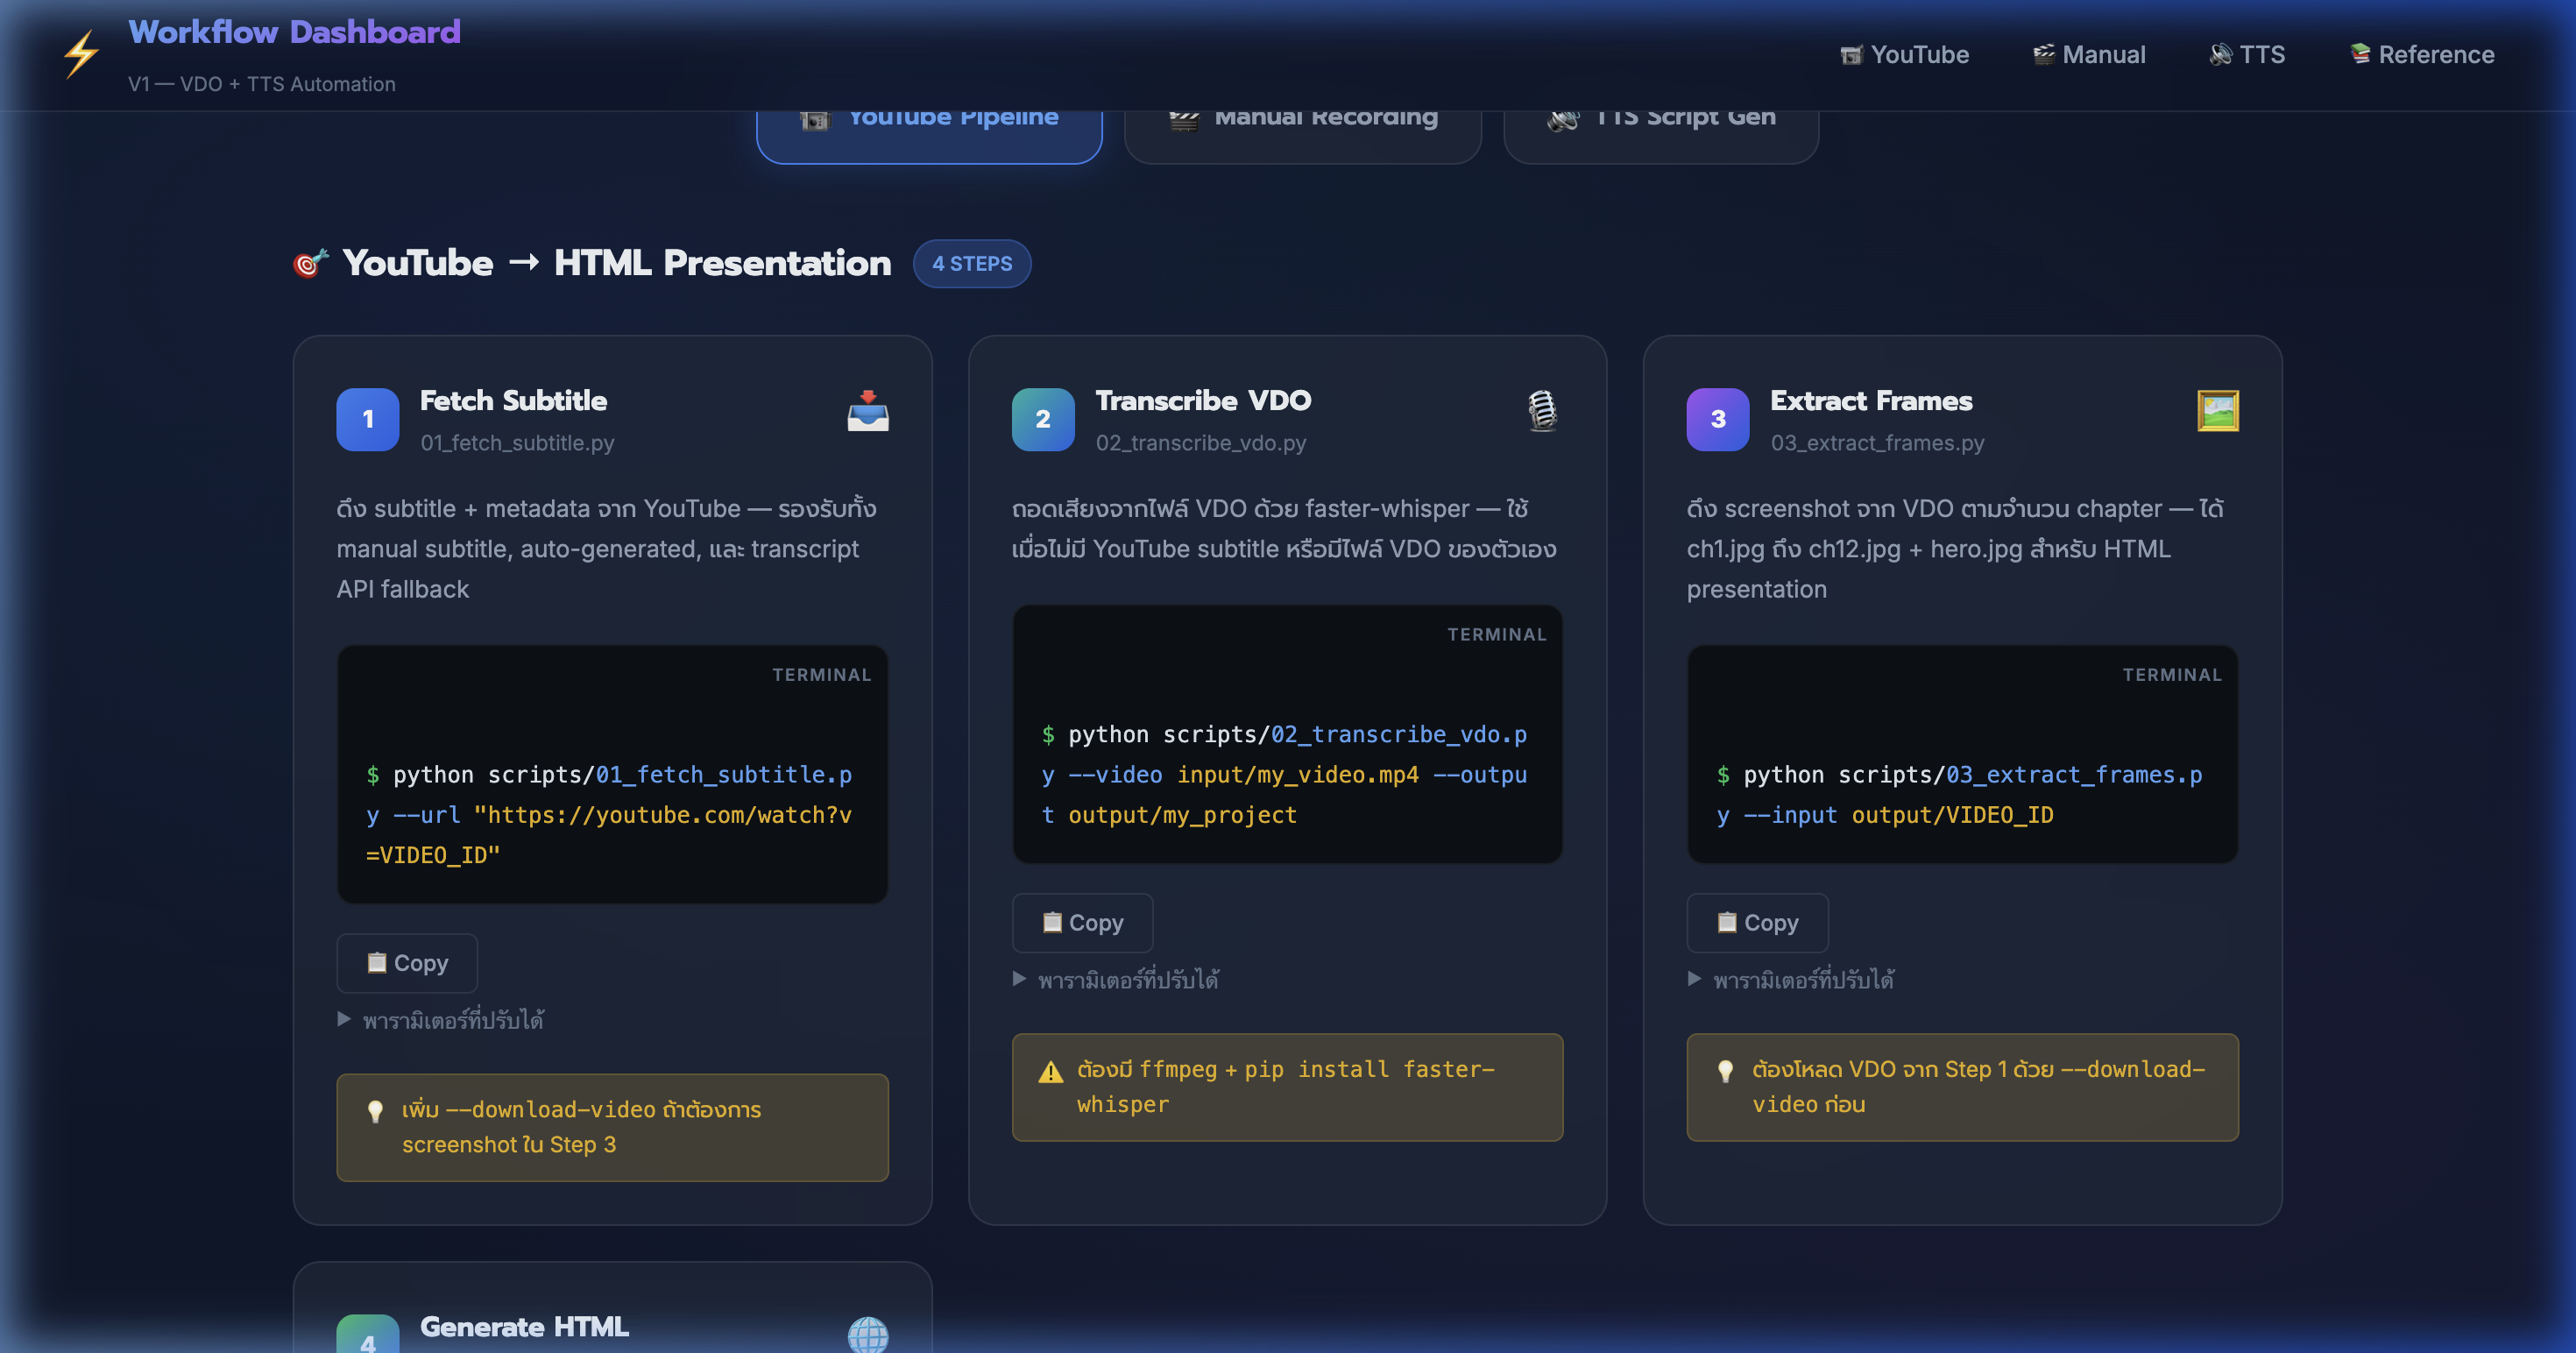Copy the extract frames command

[x=1757, y=923]
